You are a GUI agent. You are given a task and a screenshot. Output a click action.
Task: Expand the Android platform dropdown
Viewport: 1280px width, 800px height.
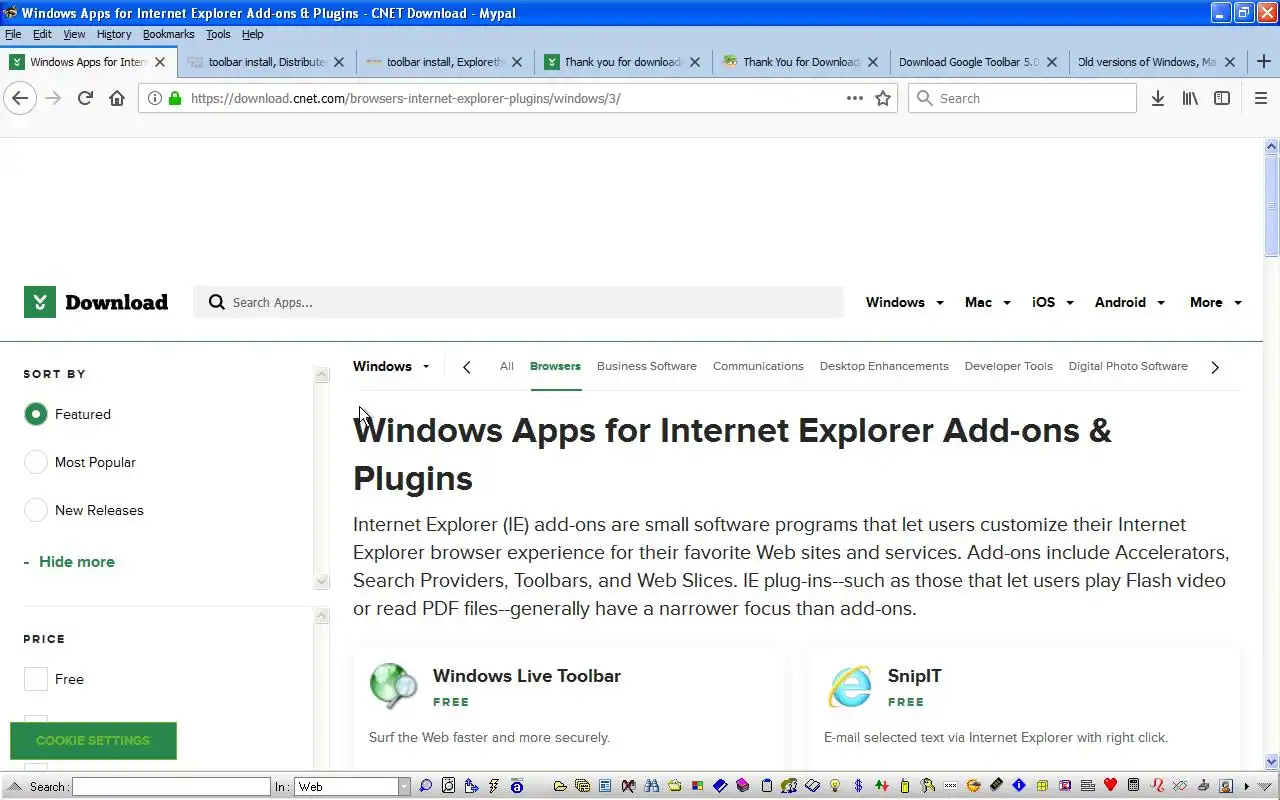click(1130, 302)
